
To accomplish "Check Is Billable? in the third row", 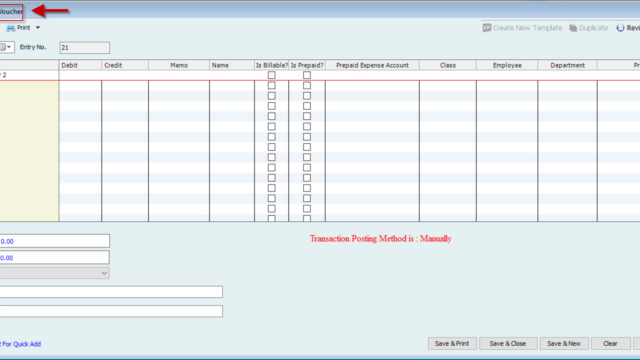I will (x=271, y=96).
